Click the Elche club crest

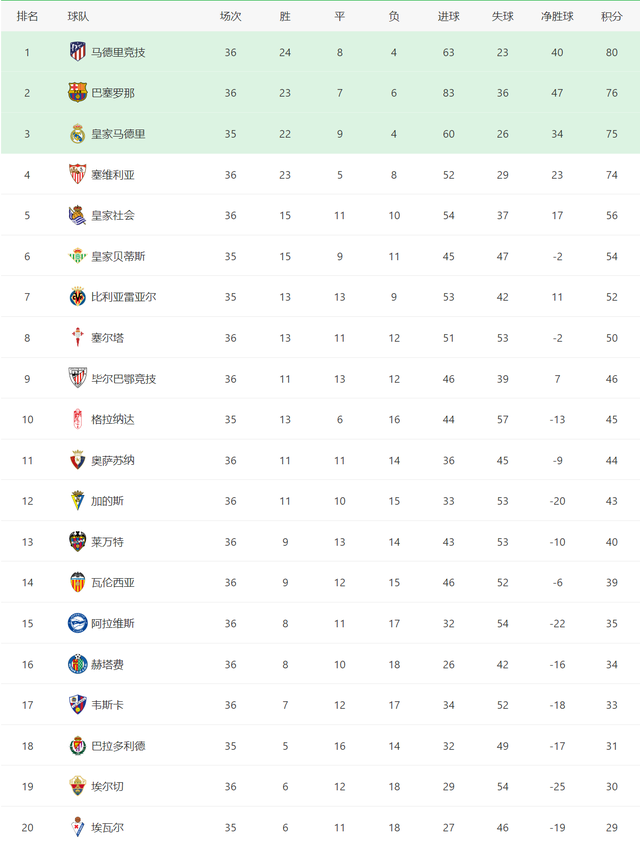(x=78, y=786)
